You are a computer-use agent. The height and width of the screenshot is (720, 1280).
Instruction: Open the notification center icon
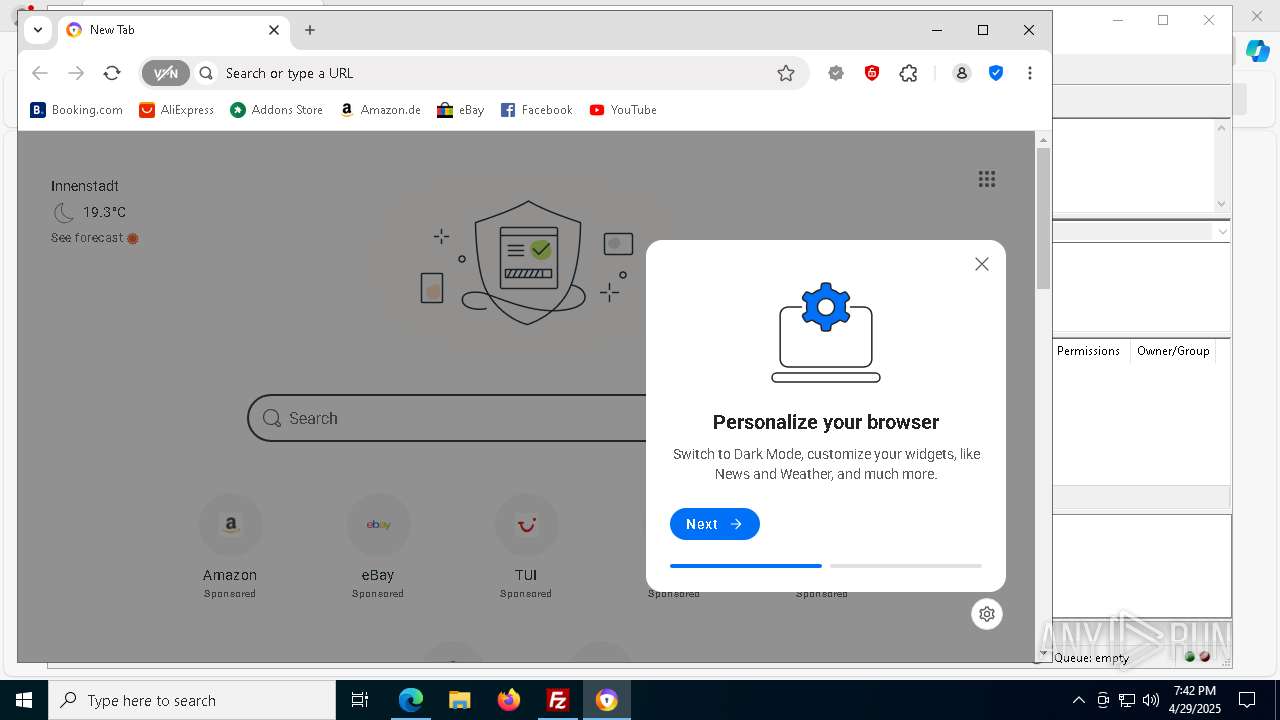[1247, 700]
